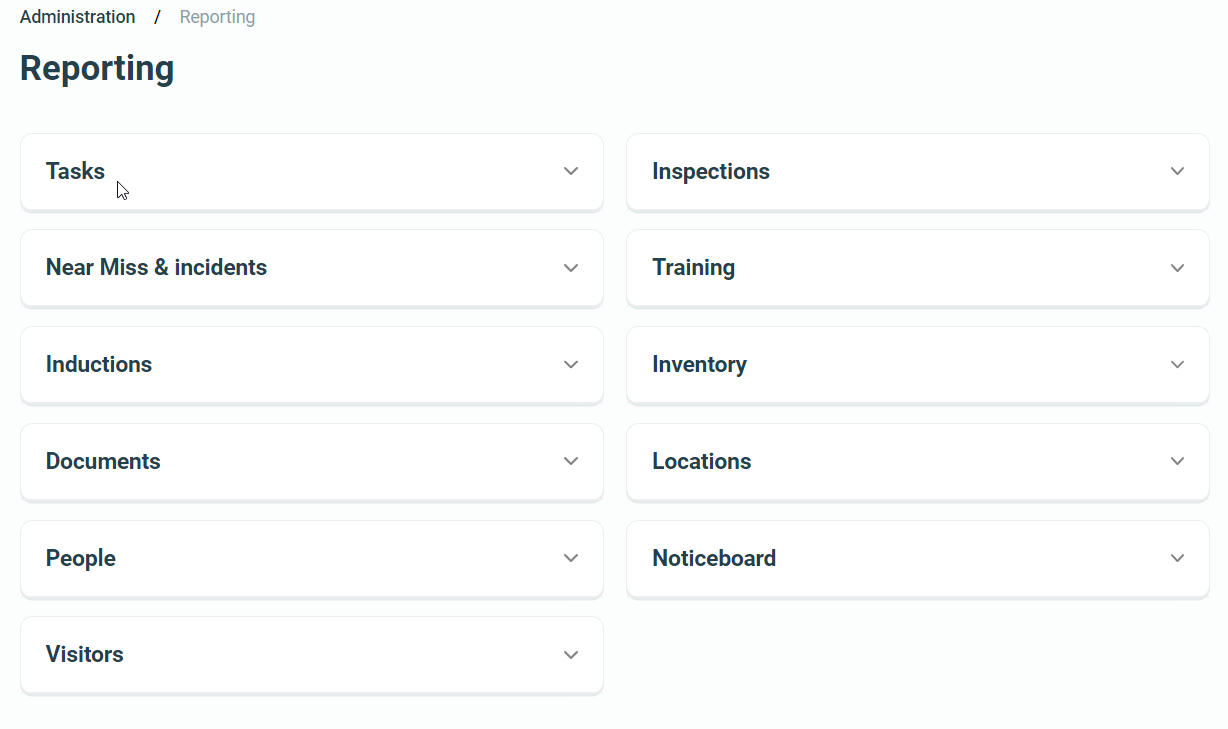Select the Training card label
Viewport: 1228px width, 729px height.
(x=693, y=268)
